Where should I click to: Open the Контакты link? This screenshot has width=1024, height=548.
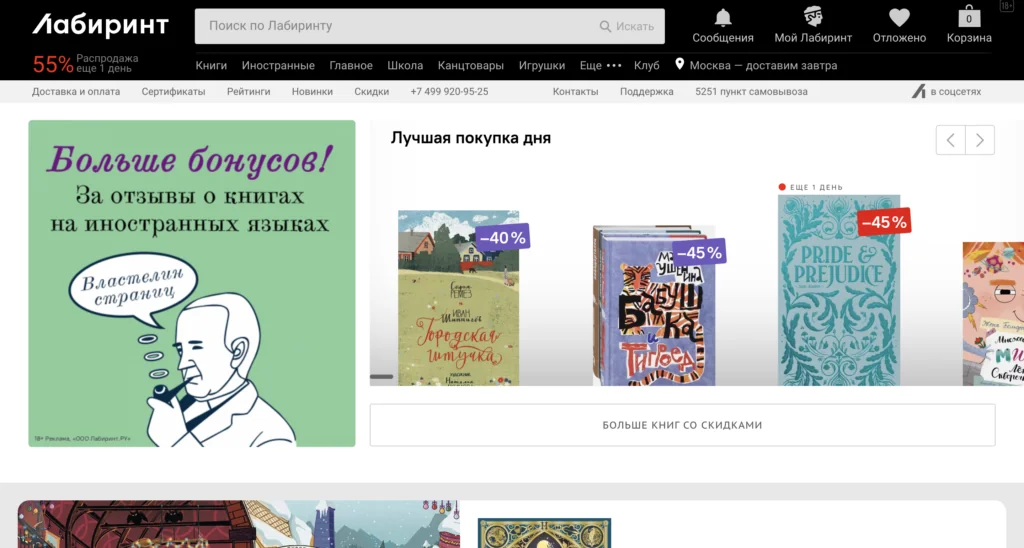(x=575, y=91)
